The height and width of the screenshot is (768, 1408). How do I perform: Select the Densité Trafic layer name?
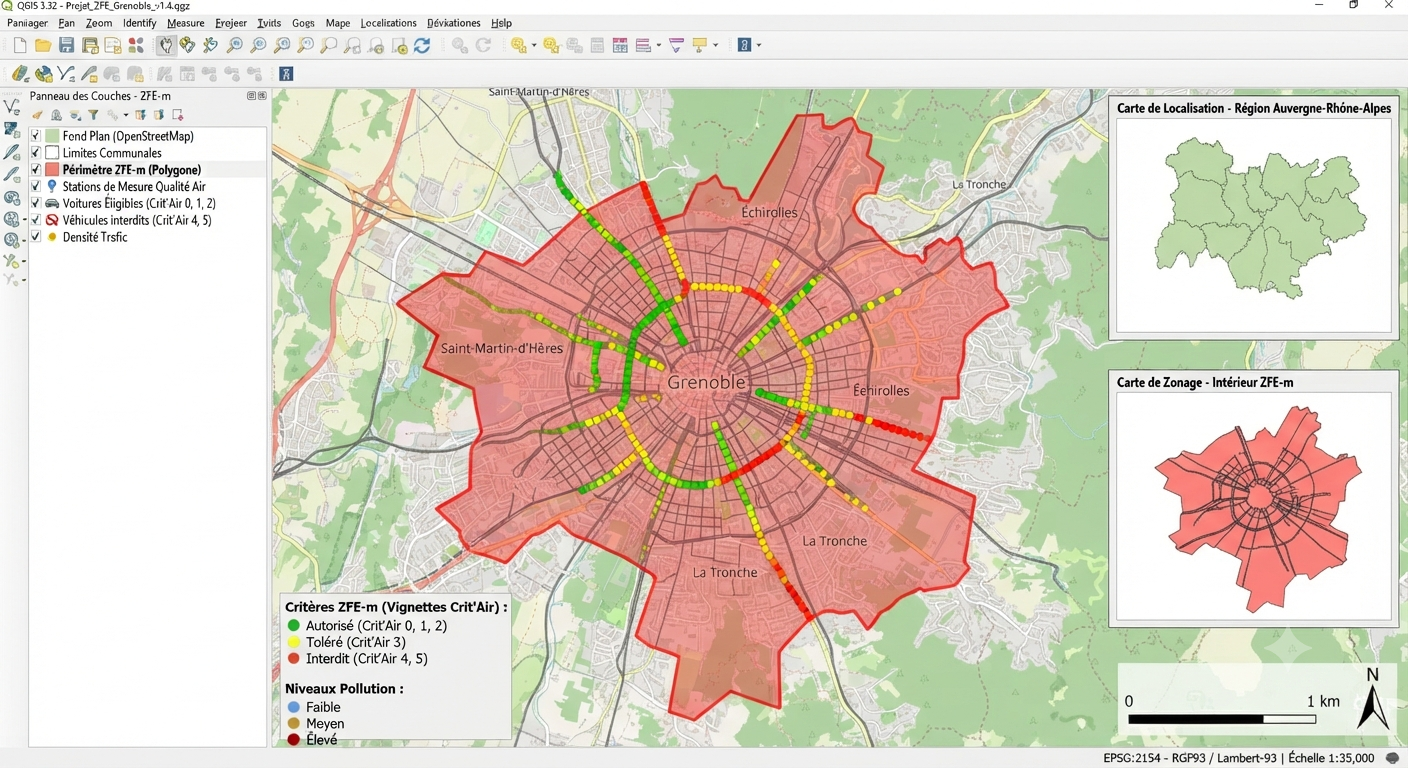pos(95,237)
